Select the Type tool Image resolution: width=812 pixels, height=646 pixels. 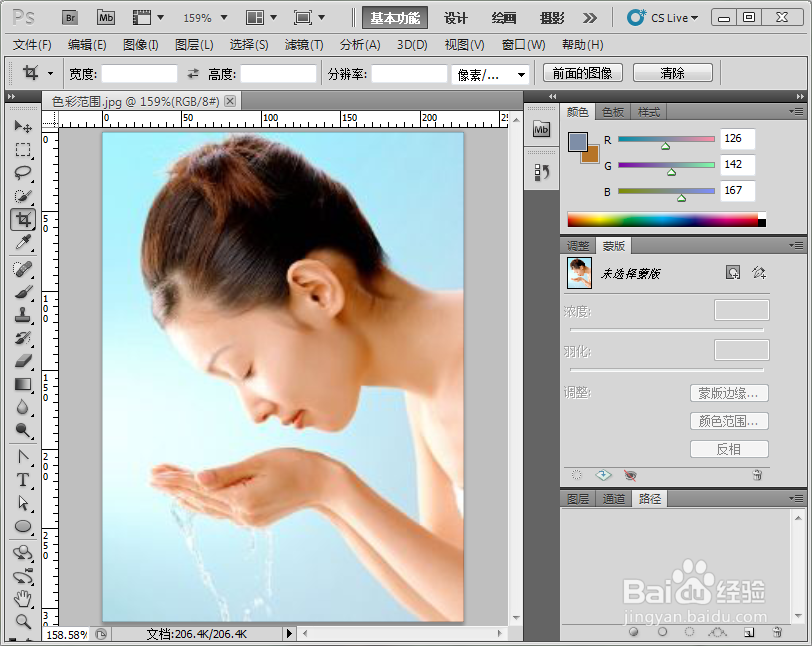pos(24,479)
